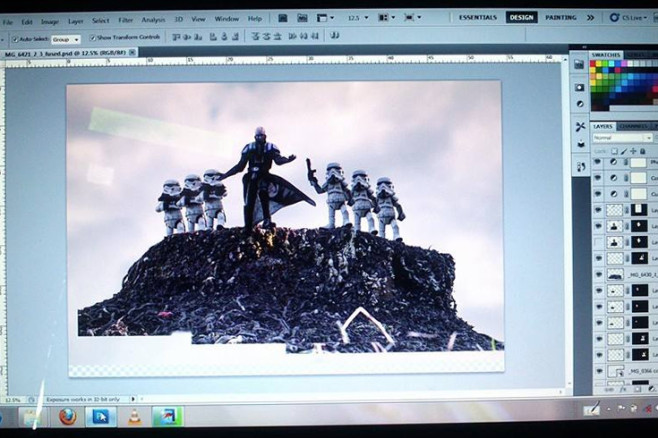This screenshot has width=658, height=438.
Task: Open VLC media player from taskbar
Action: point(135,417)
